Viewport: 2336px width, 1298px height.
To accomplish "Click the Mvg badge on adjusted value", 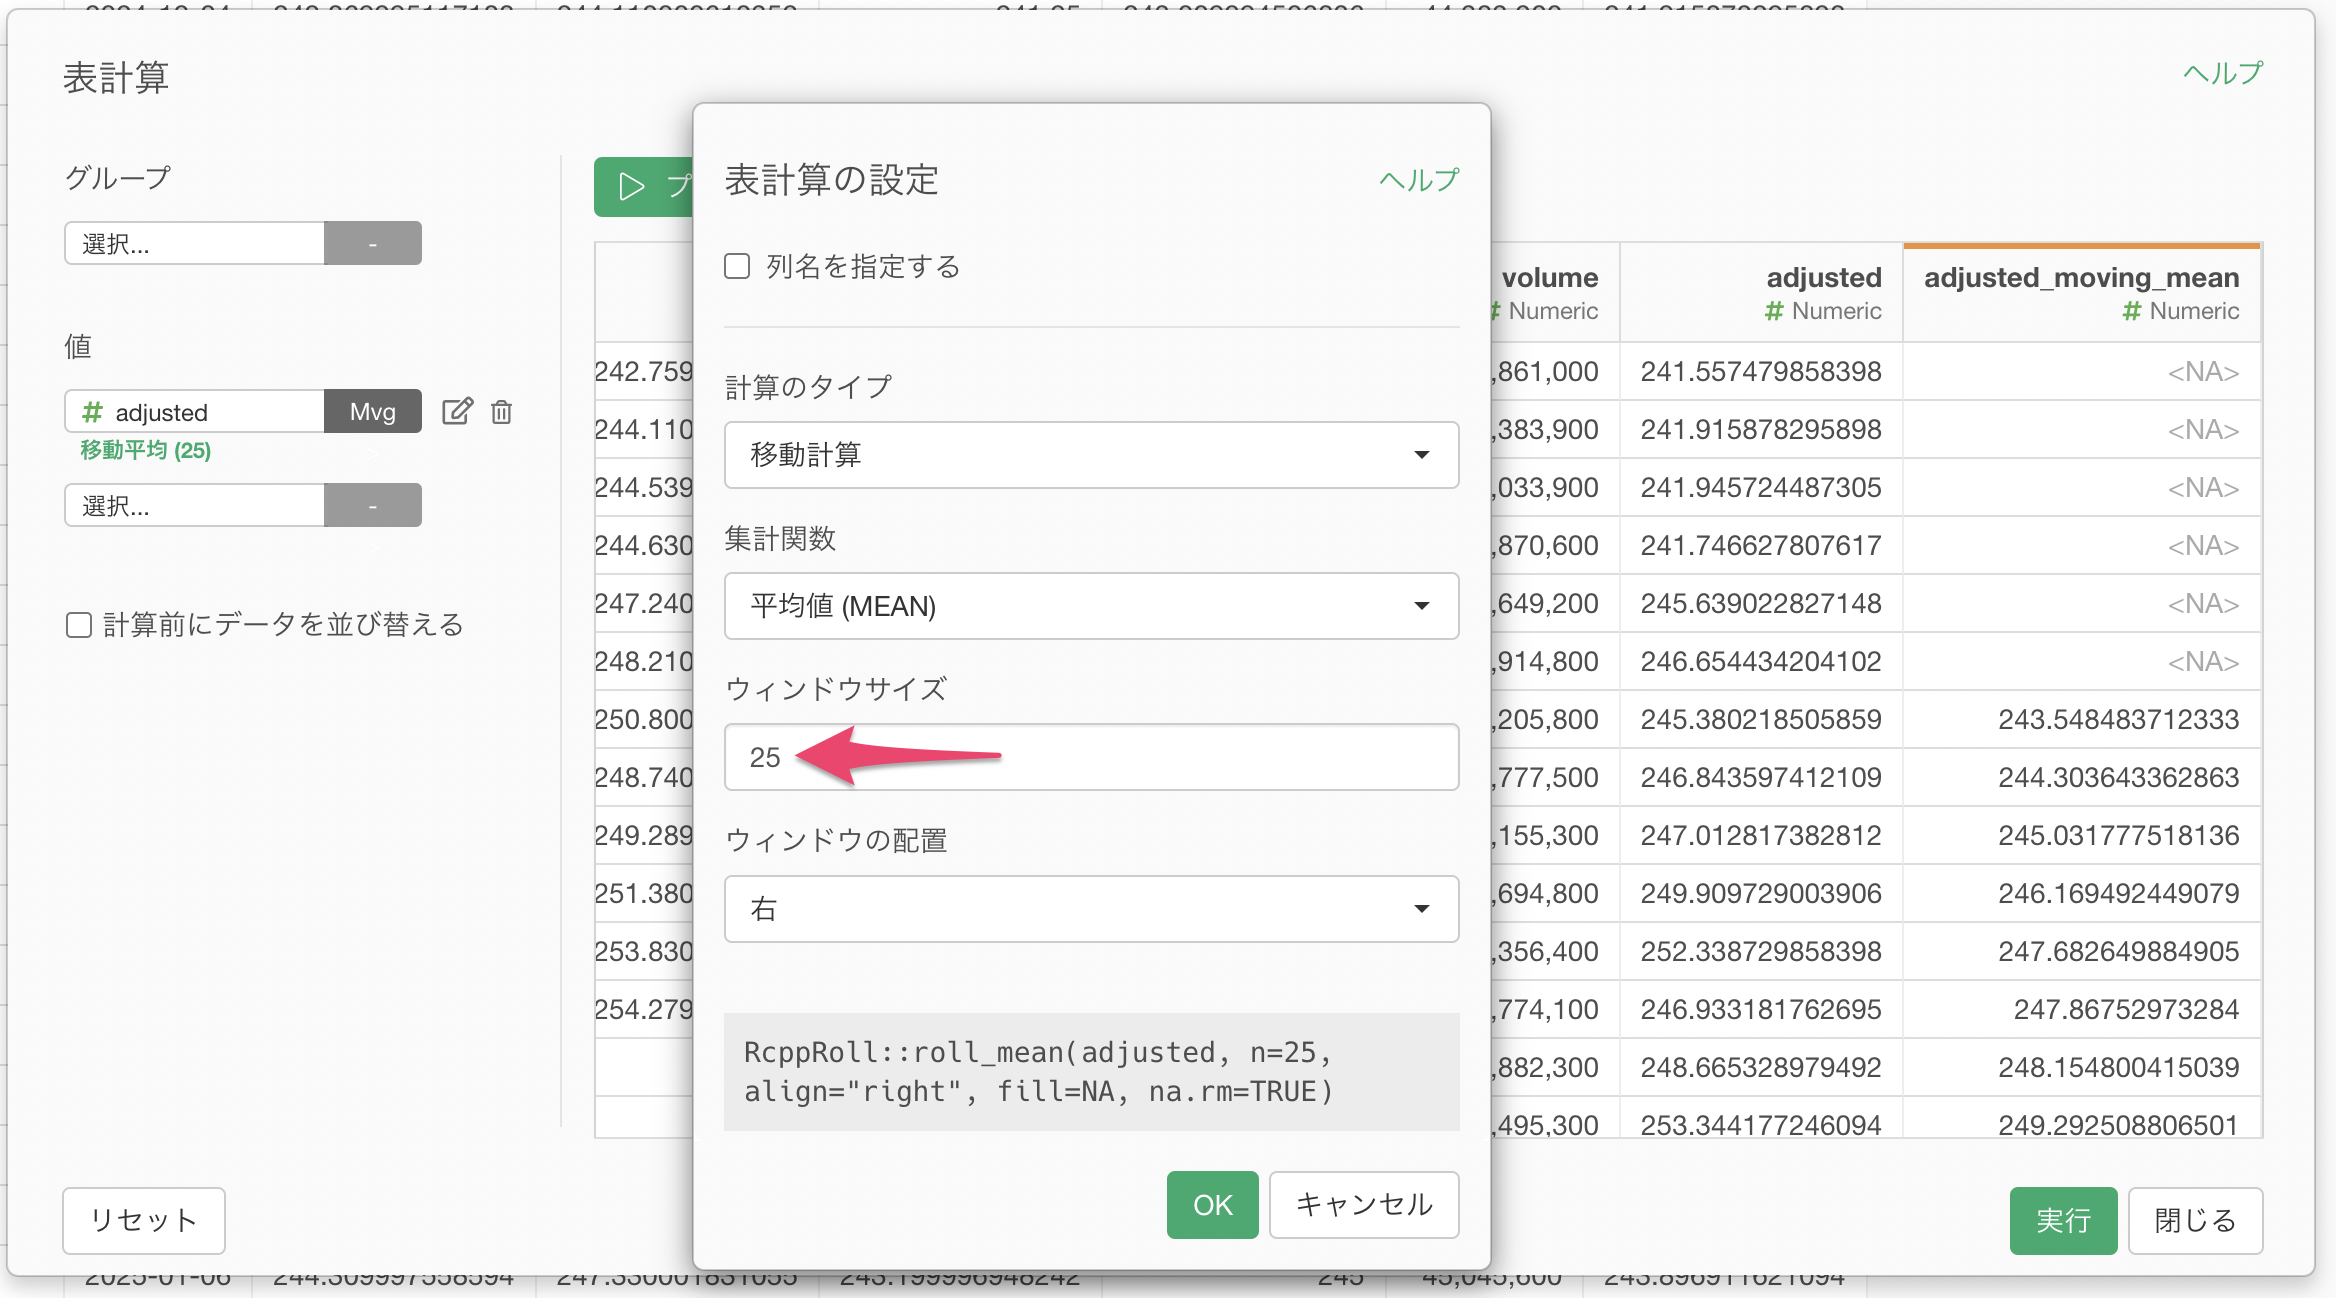I will click(372, 411).
